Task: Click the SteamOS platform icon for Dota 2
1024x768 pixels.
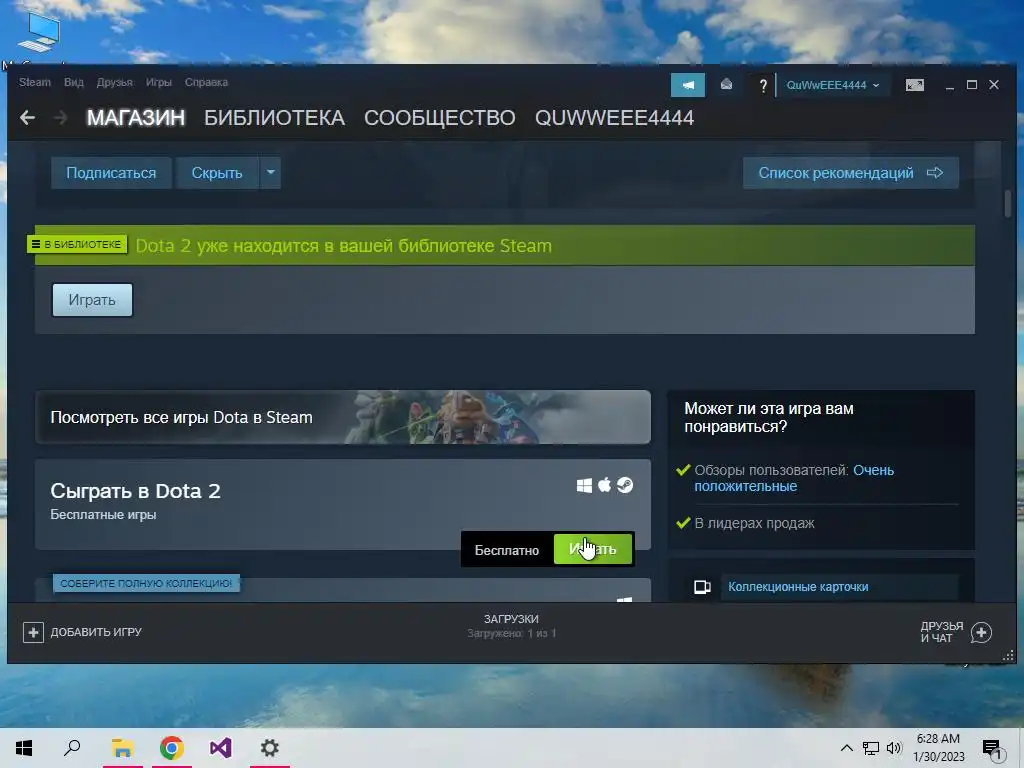Action: (625, 485)
